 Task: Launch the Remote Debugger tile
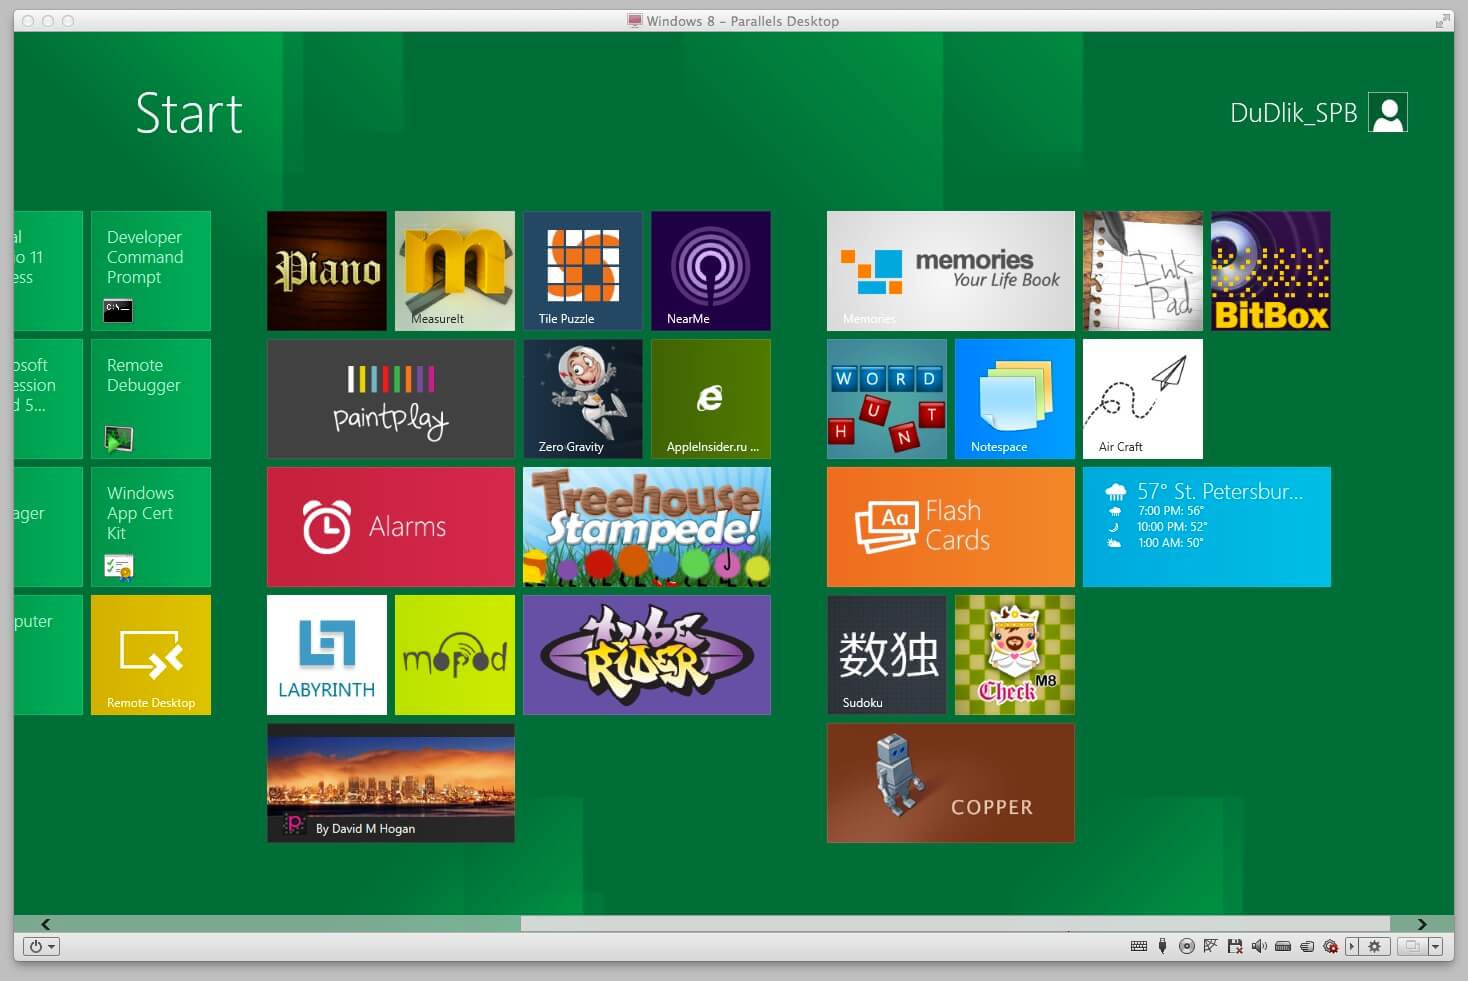tap(151, 399)
